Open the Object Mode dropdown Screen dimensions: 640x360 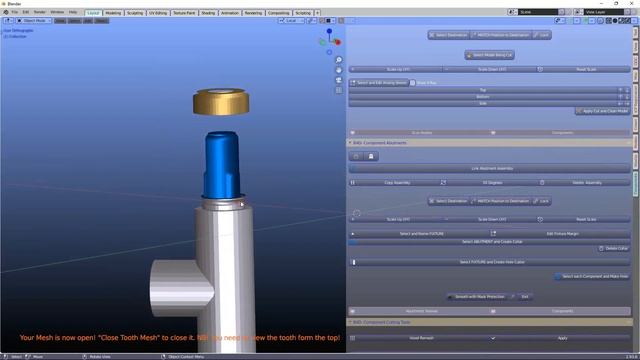point(33,20)
